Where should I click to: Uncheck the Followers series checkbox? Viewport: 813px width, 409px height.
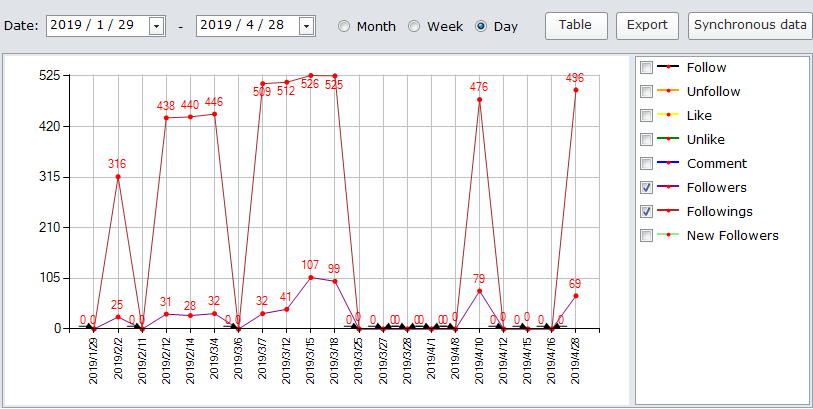point(646,188)
